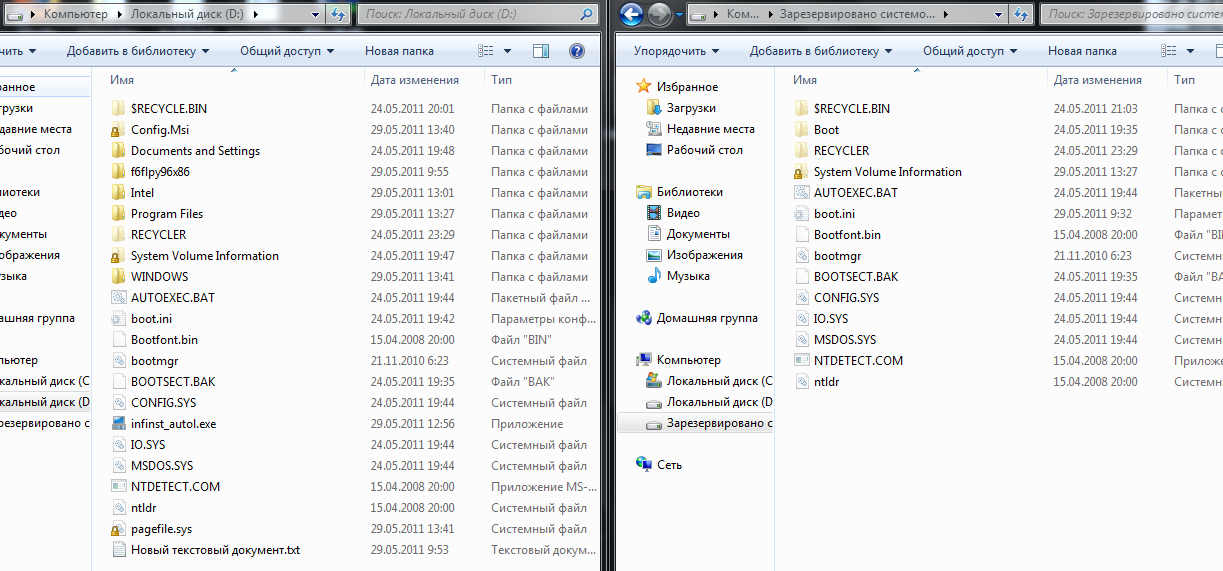1223x571 pixels.
Task: Click the NTDETECT.COM icon in right window
Action: click(801, 360)
